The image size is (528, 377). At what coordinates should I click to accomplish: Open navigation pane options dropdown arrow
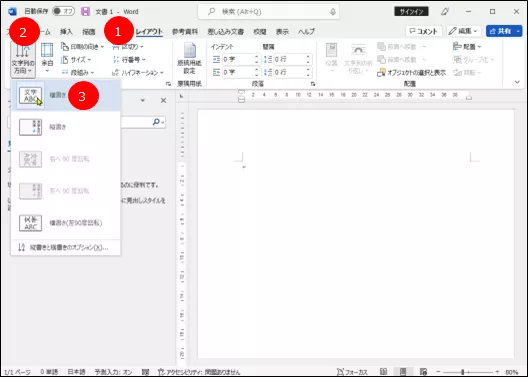(143, 100)
